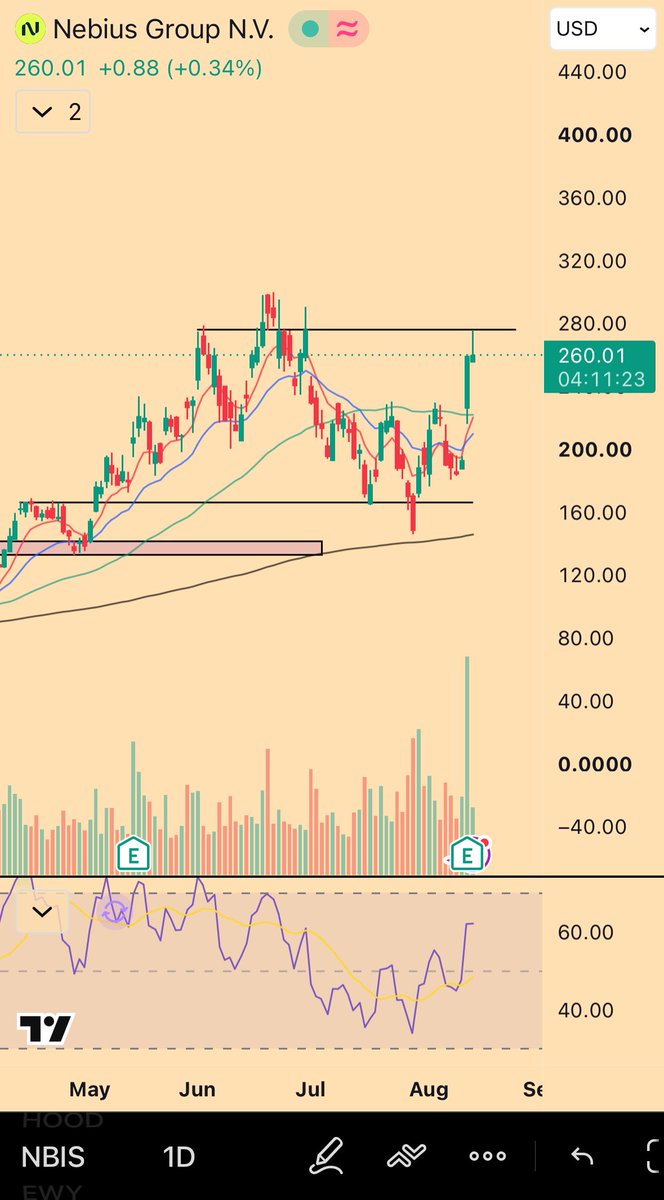Select the pink support zone rectangle
This screenshot has height=1200, width=664.
(162, 548)
